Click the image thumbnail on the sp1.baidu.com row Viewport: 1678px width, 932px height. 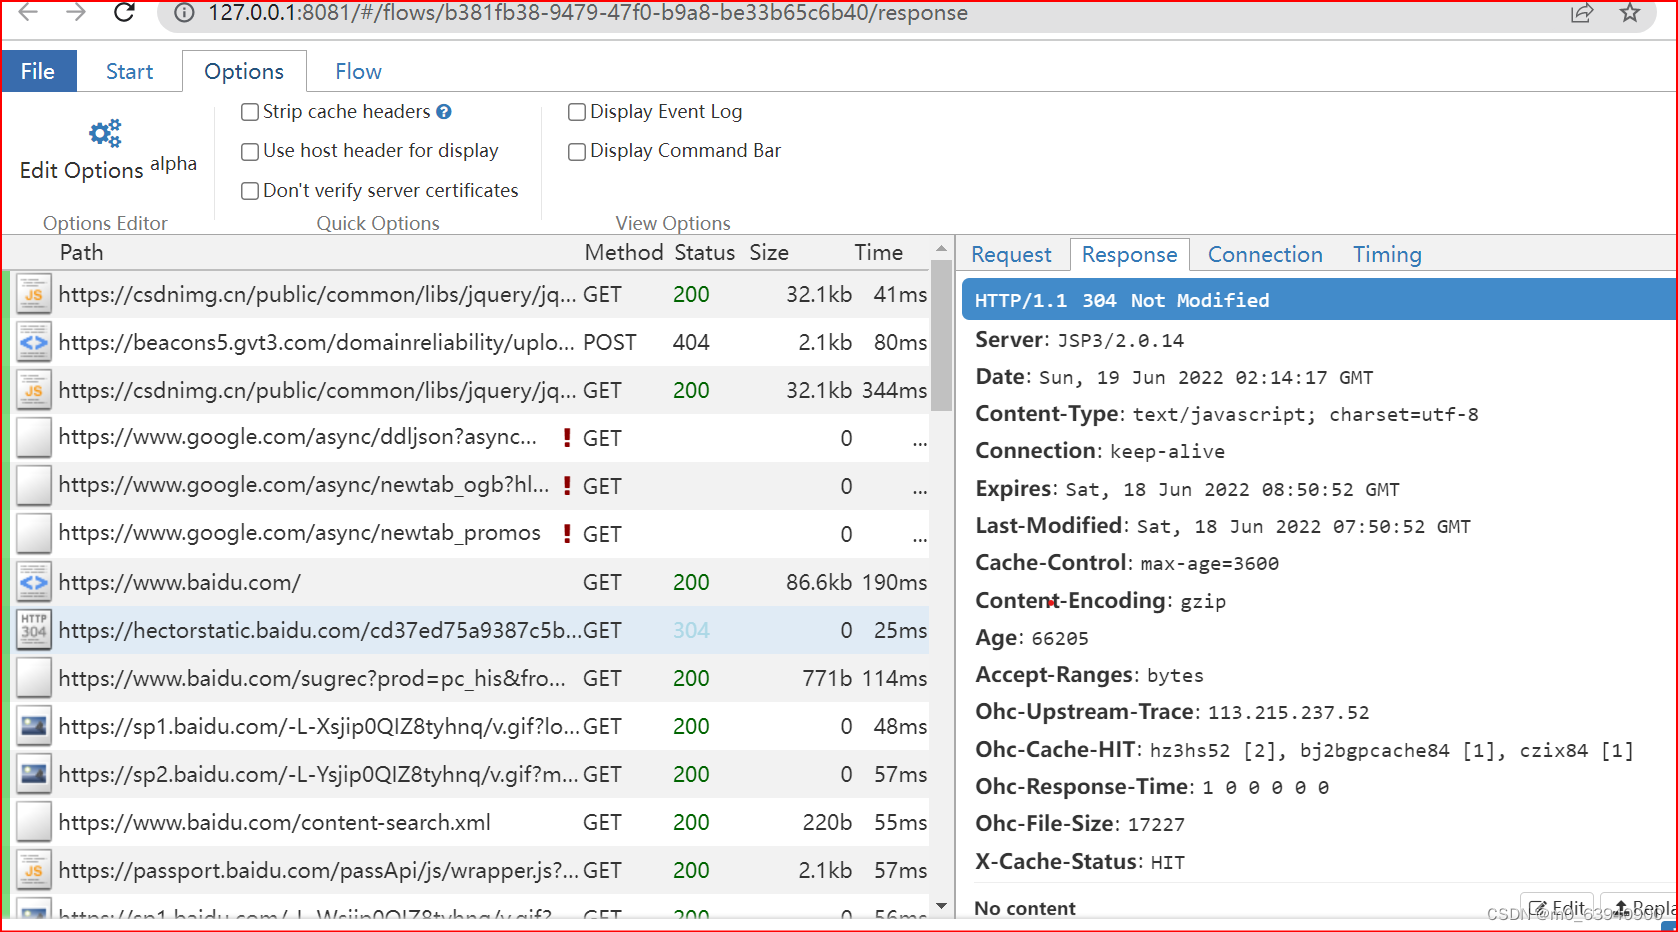pyautogui.click(x=33, y=726)
